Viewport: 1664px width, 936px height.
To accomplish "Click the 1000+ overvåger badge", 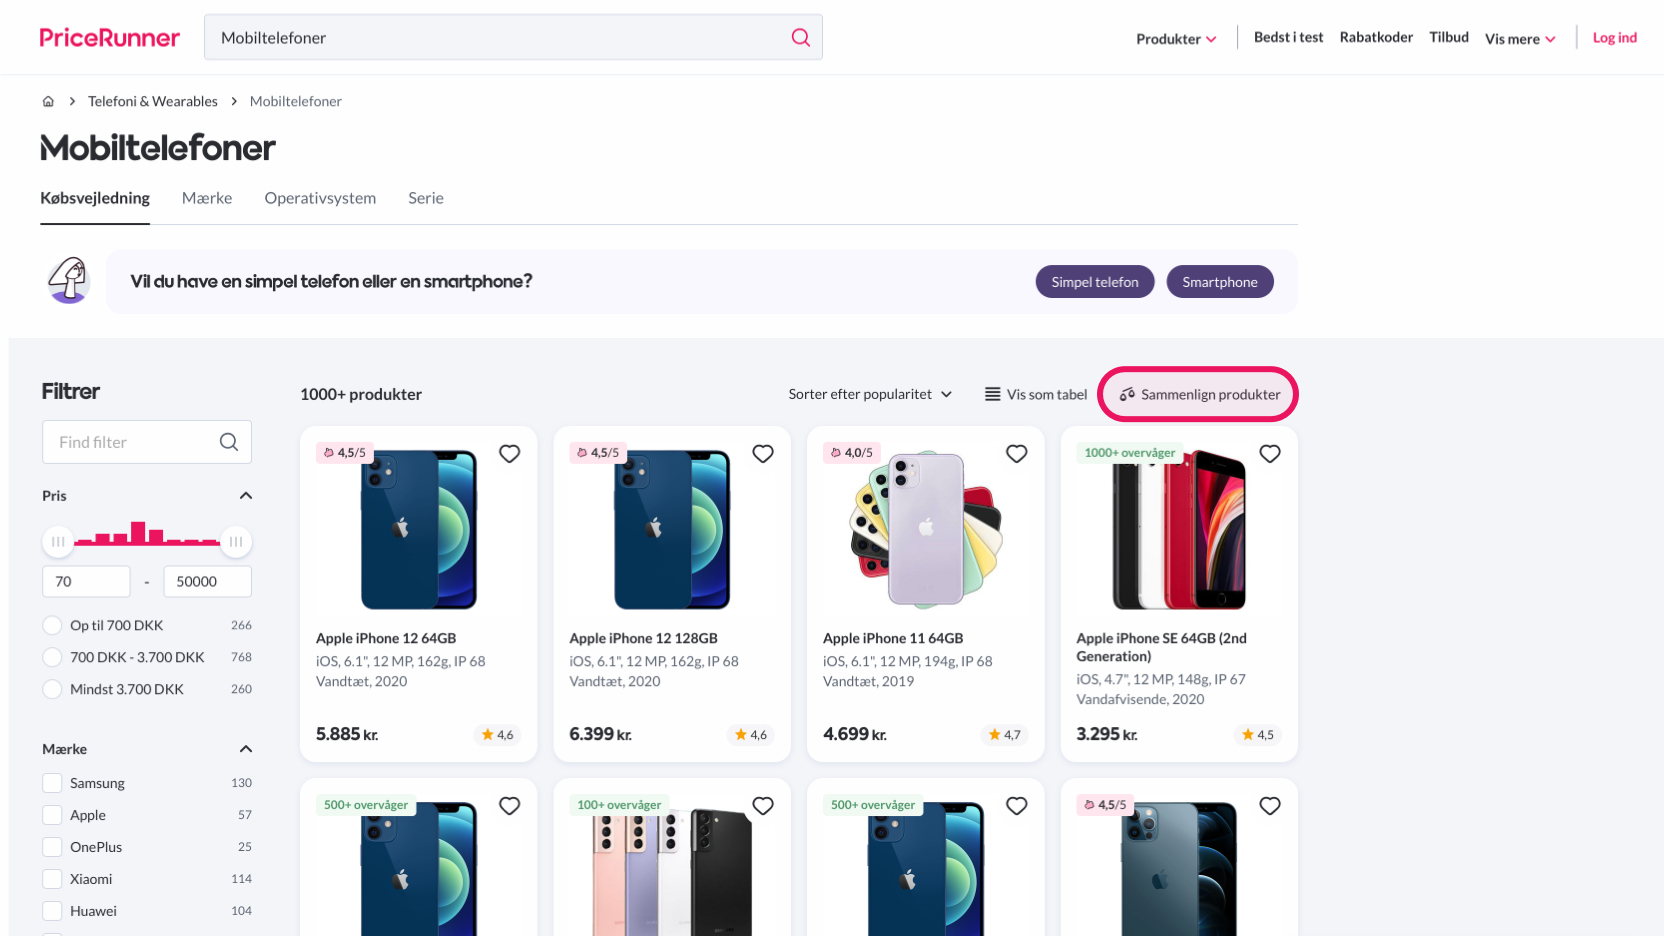I will point(1130,453).
